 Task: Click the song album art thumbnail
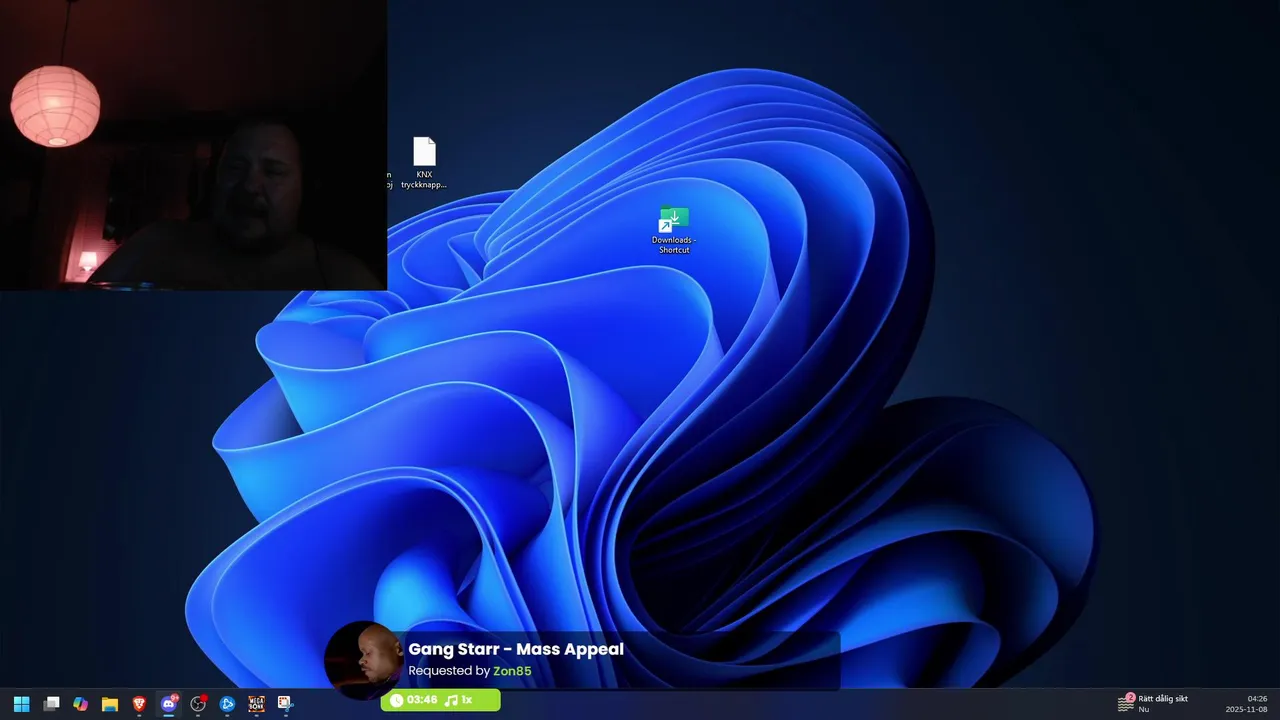[364, 658]
